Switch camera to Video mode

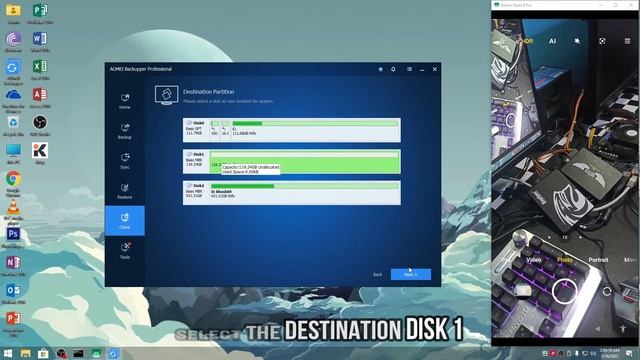(x=533, y=260)
